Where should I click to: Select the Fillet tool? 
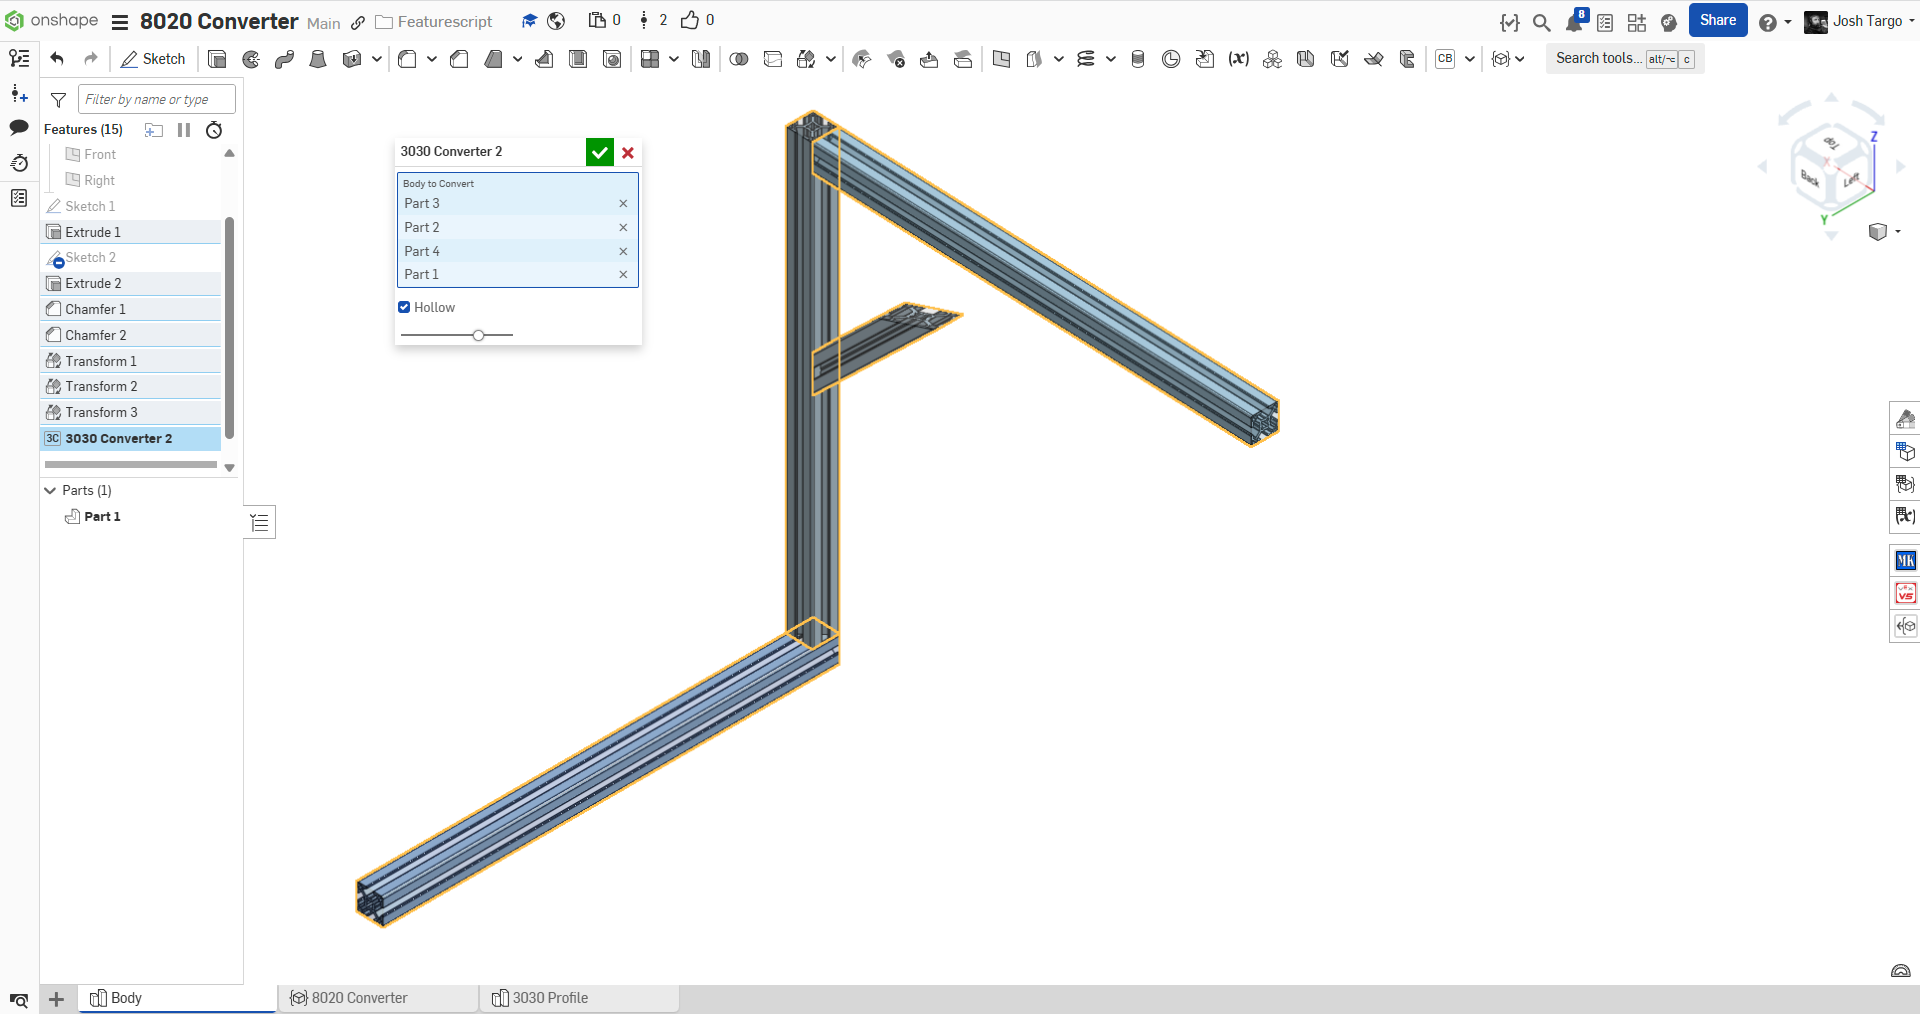407,59
